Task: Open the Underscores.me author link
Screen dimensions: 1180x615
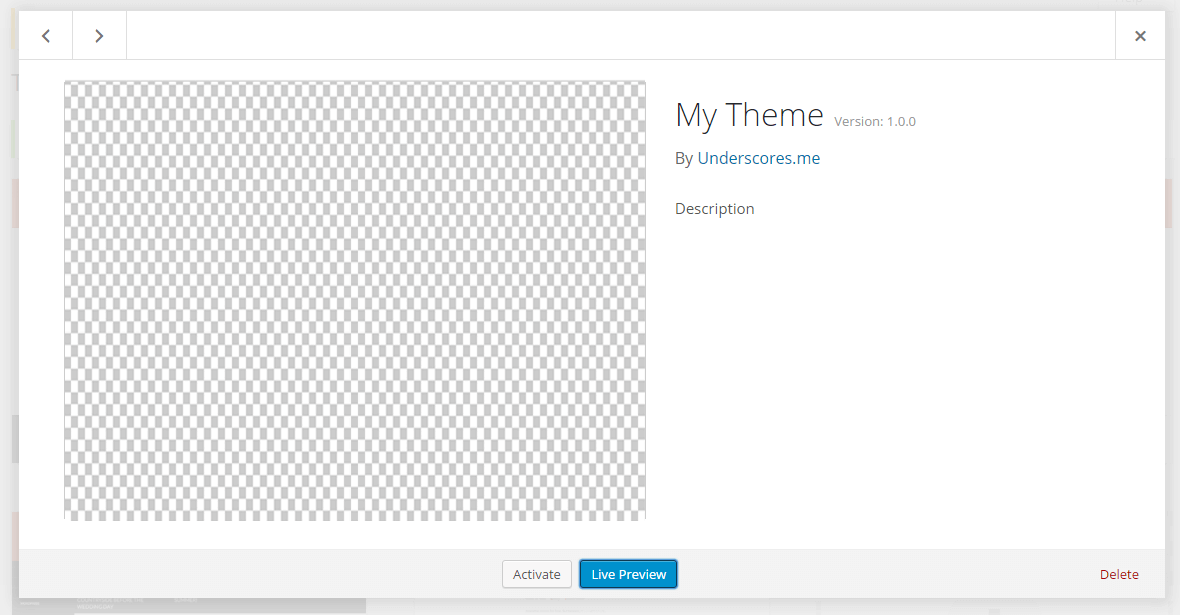Action: tap(759, 158)
